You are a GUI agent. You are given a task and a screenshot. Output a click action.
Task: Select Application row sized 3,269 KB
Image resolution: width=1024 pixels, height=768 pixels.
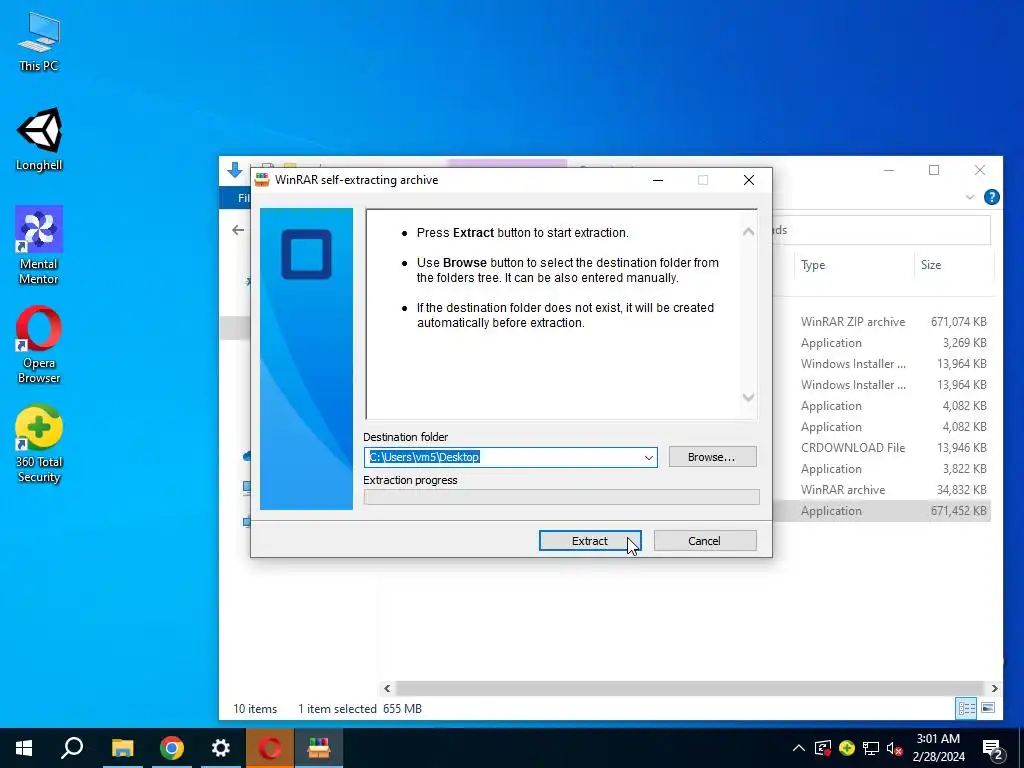tap(882, 343)
